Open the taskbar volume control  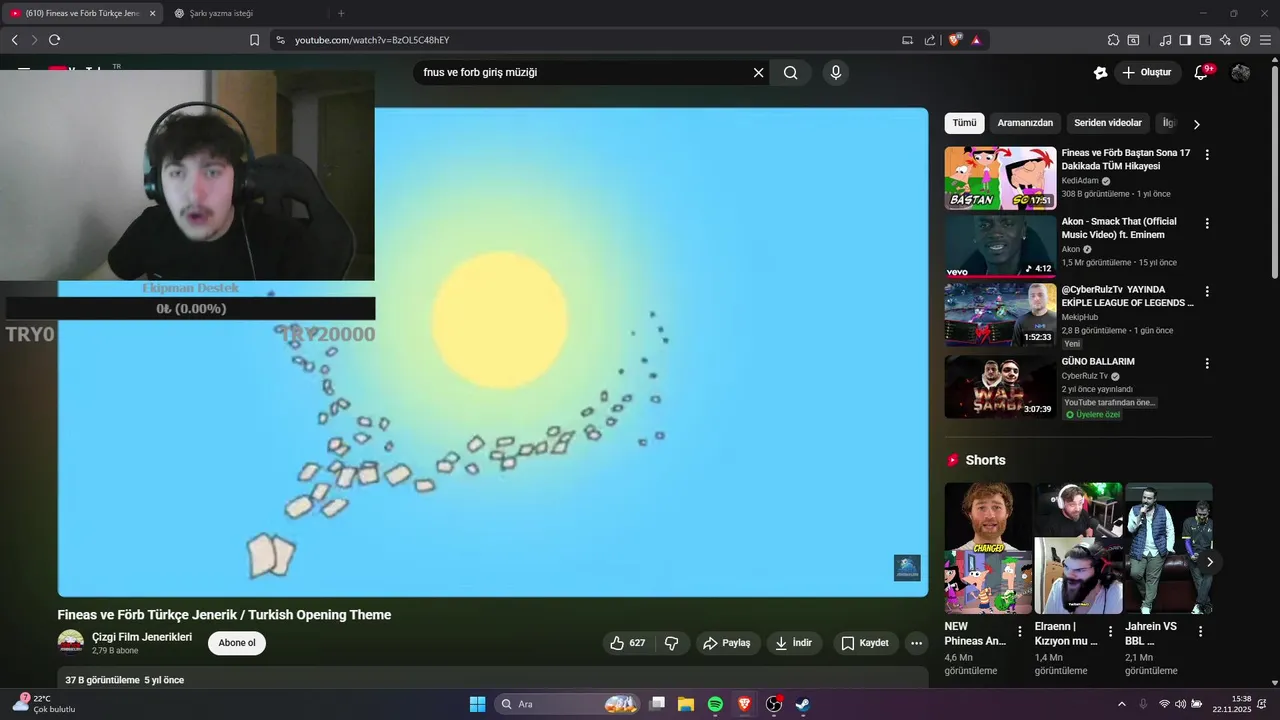click(1180, 704)
